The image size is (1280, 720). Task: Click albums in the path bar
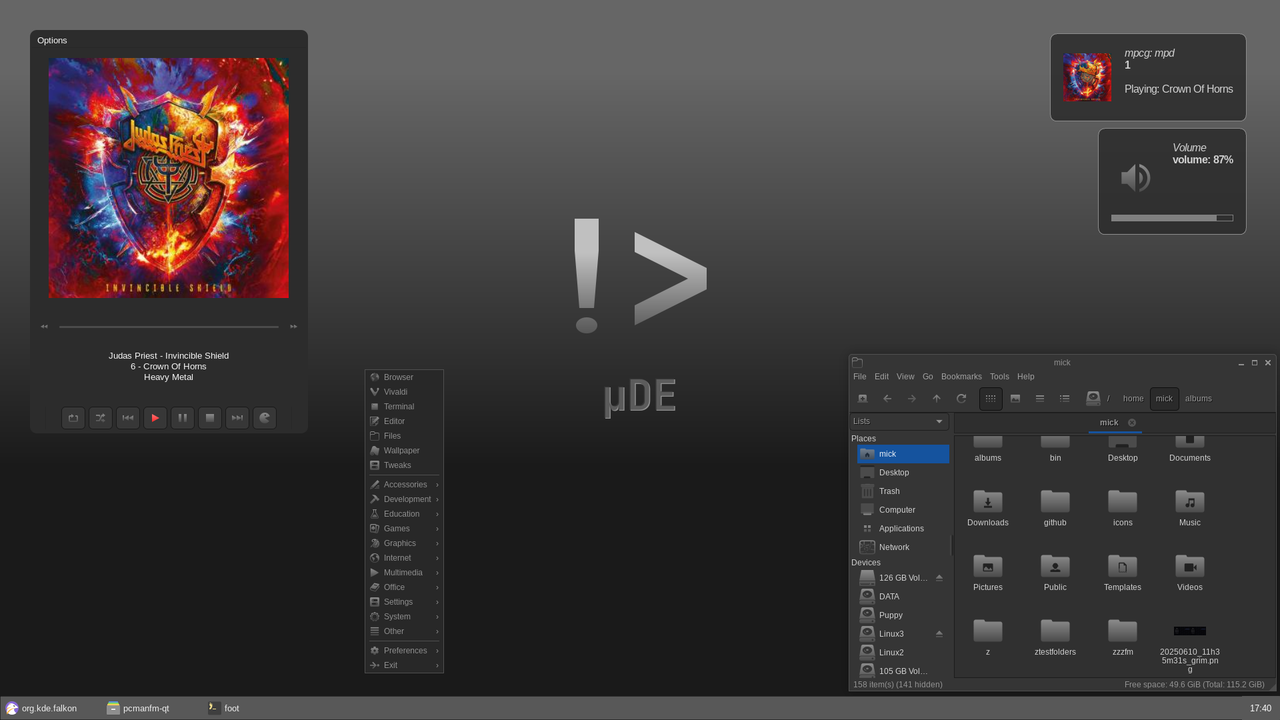[x=1198, y=398]
